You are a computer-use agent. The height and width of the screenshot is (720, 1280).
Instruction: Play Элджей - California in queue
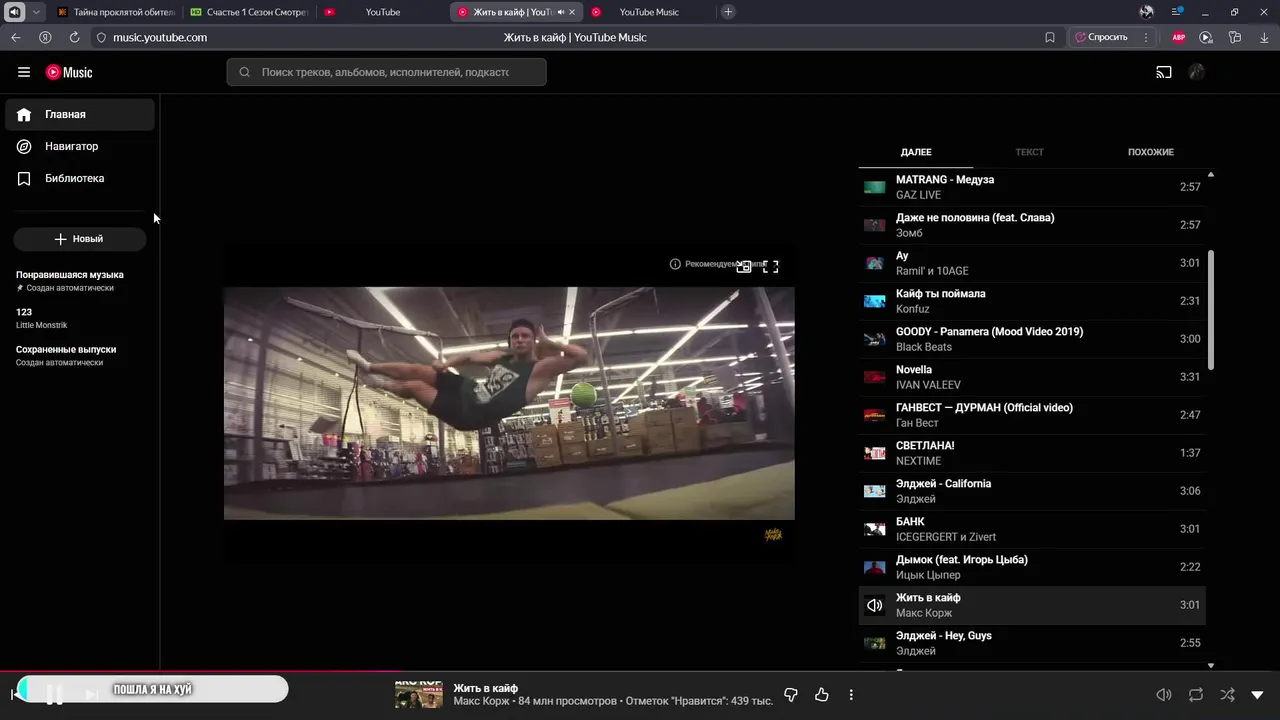1032,491
